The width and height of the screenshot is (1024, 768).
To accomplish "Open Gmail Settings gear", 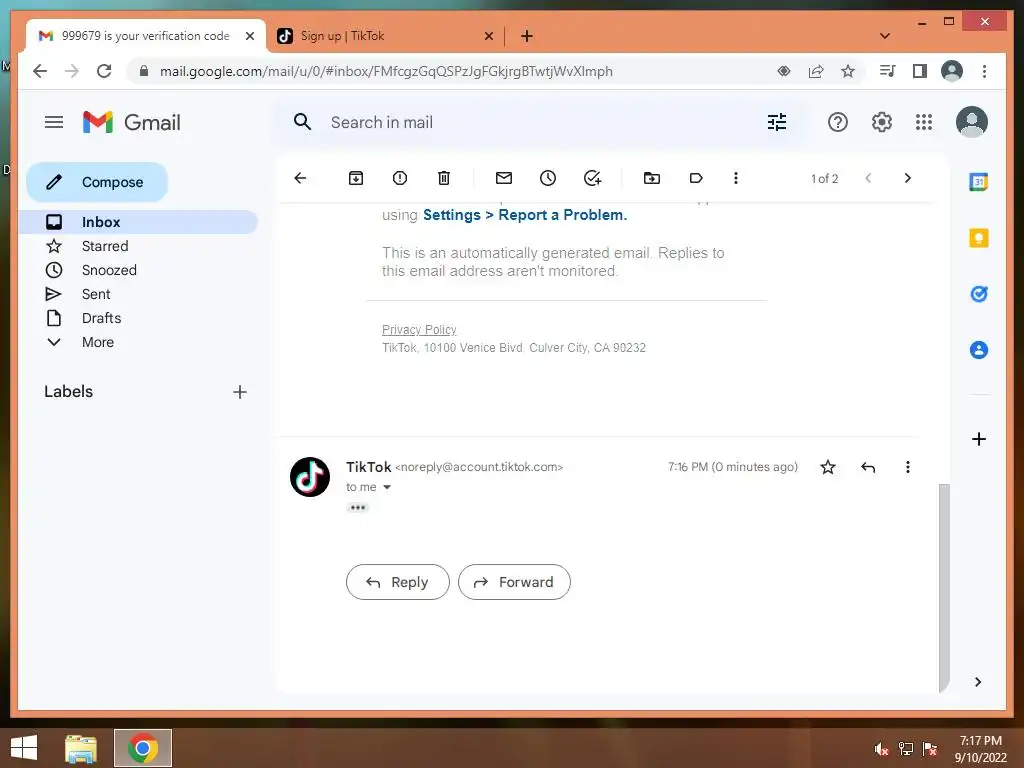I will point(882,122).
